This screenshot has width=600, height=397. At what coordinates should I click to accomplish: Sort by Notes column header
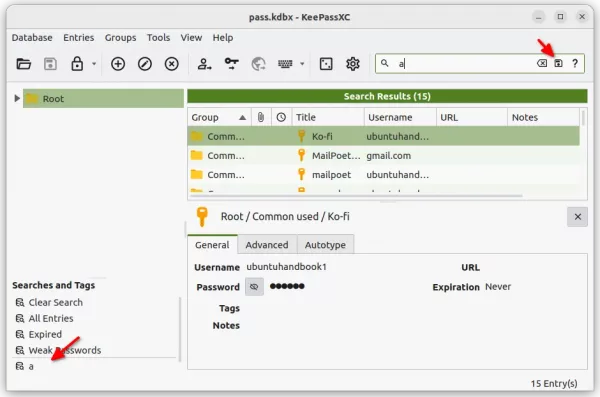click(543, 117)
